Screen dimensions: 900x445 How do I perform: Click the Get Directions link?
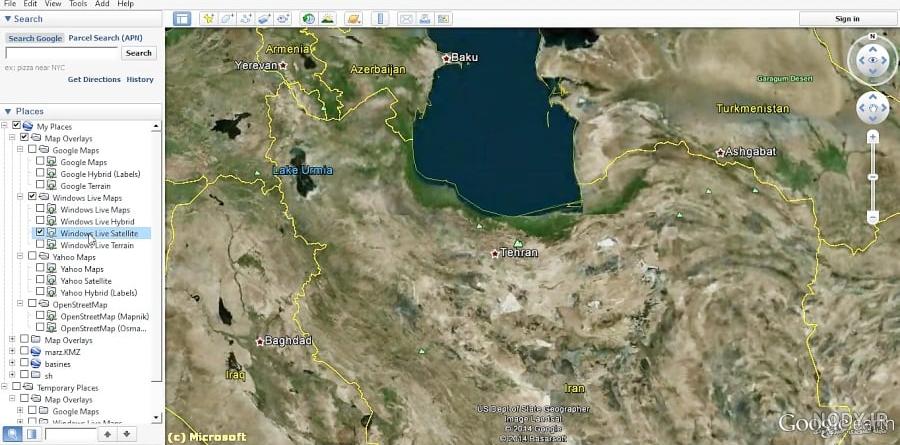tap(94, 79)
